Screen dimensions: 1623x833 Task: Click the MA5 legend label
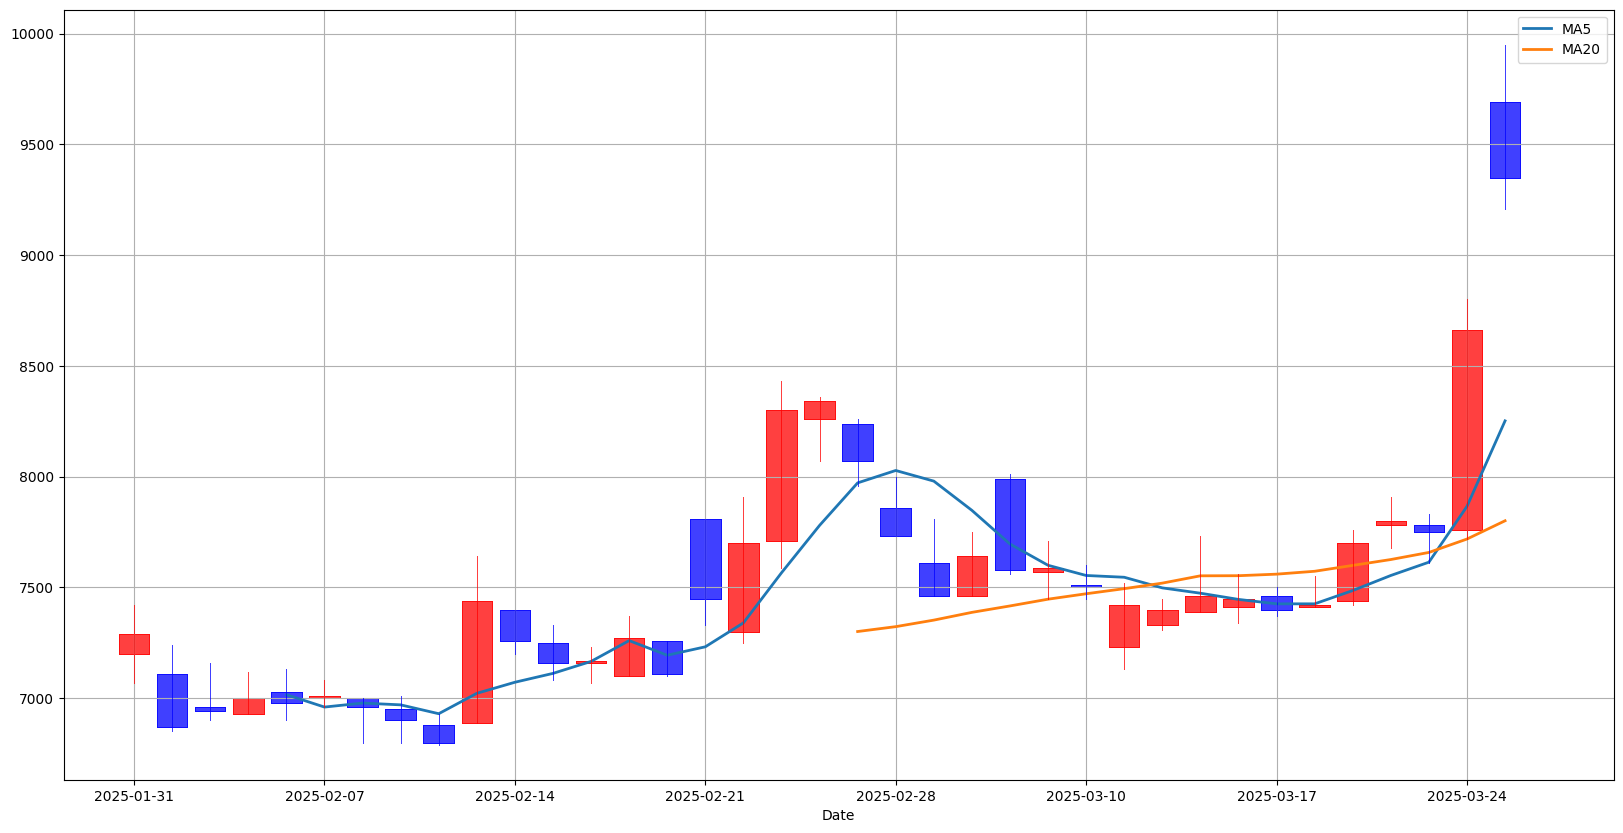(x=1576, y=29)
